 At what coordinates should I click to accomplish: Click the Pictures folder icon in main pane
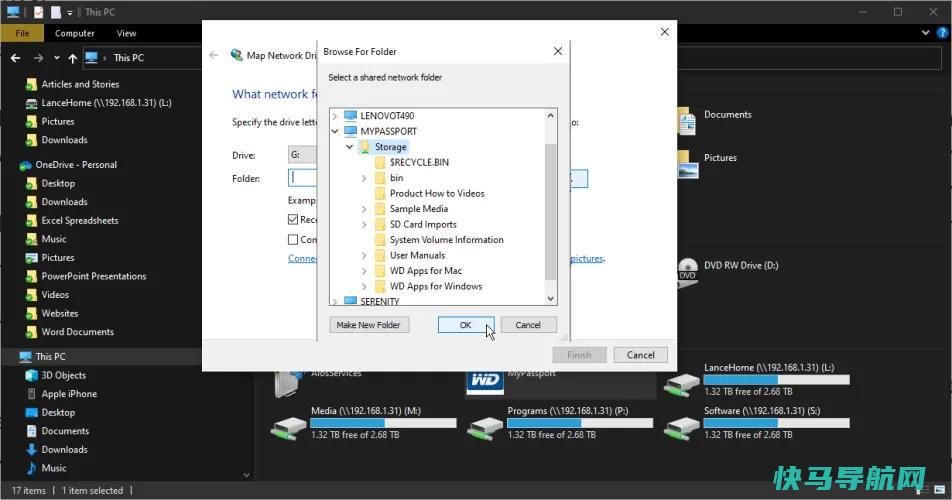[687, 164]
